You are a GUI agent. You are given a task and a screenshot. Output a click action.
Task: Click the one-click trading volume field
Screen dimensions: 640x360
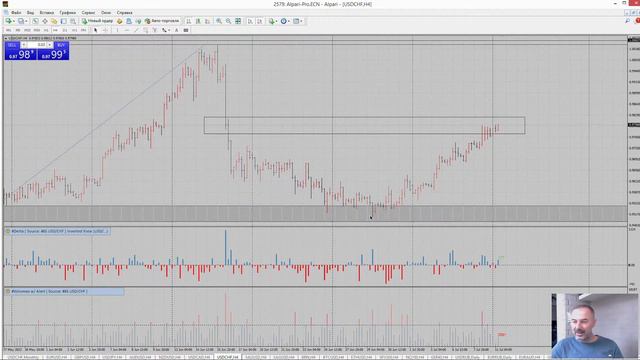[37, 45]
